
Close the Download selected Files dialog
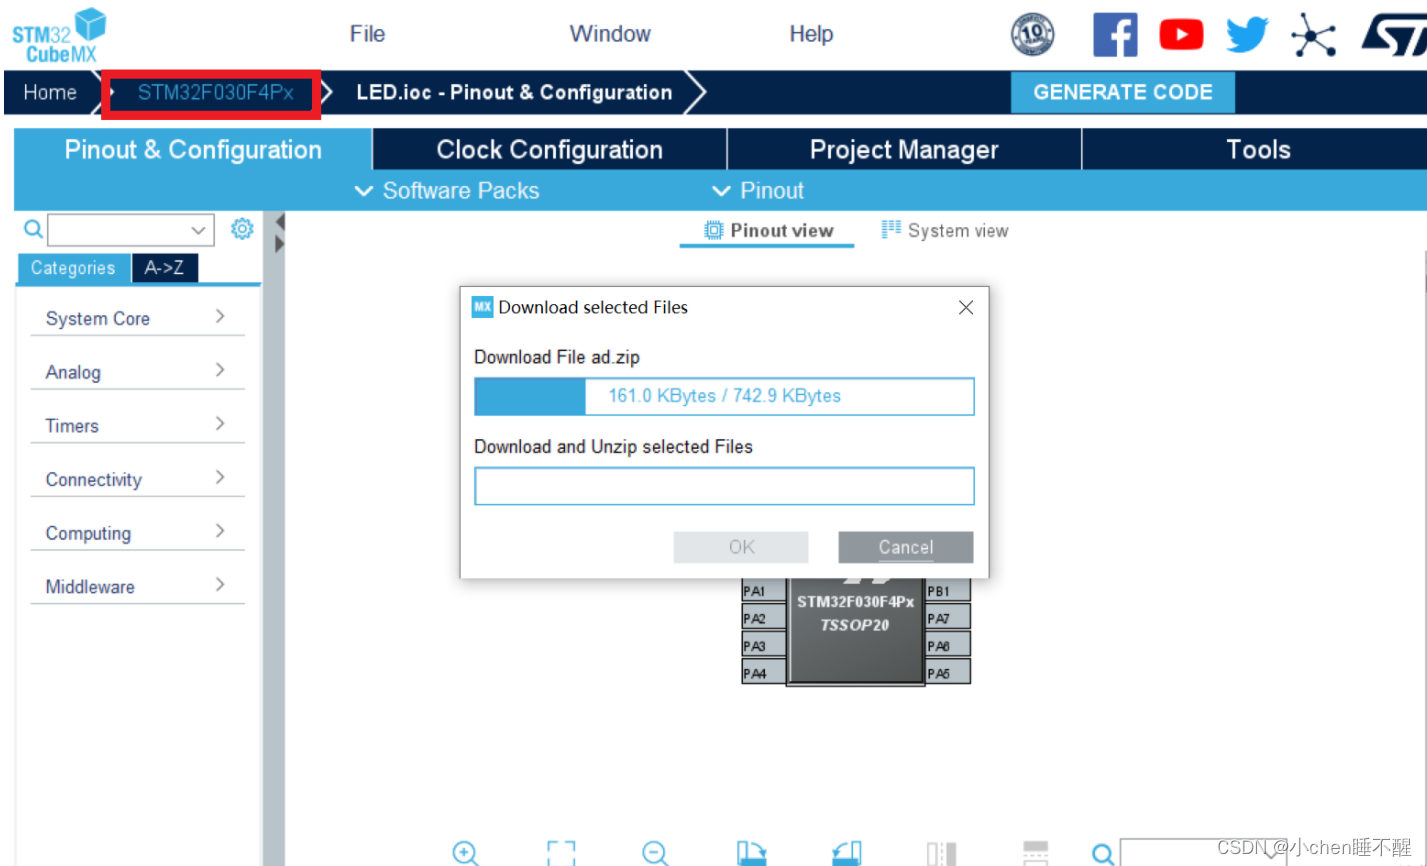(x=965, y=308)
